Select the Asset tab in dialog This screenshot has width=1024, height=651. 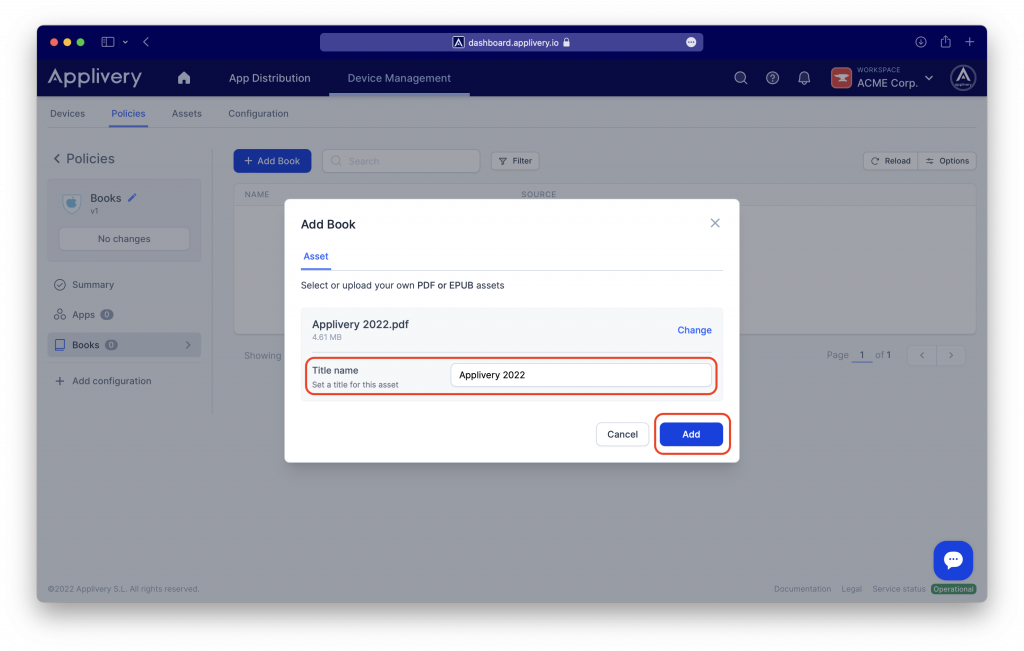315,257
